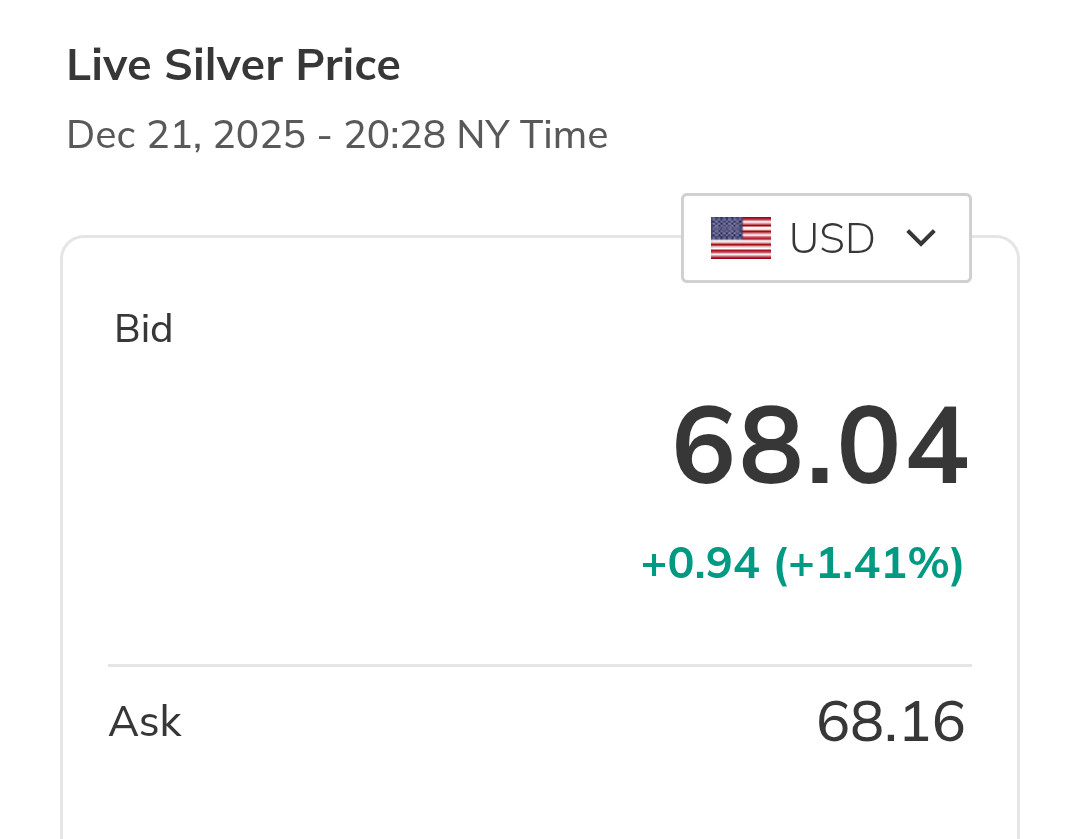The width and height of the screenshot is (1080, 839).
Task: Click the green plus sign before 0.94
Action: point(653,565)
